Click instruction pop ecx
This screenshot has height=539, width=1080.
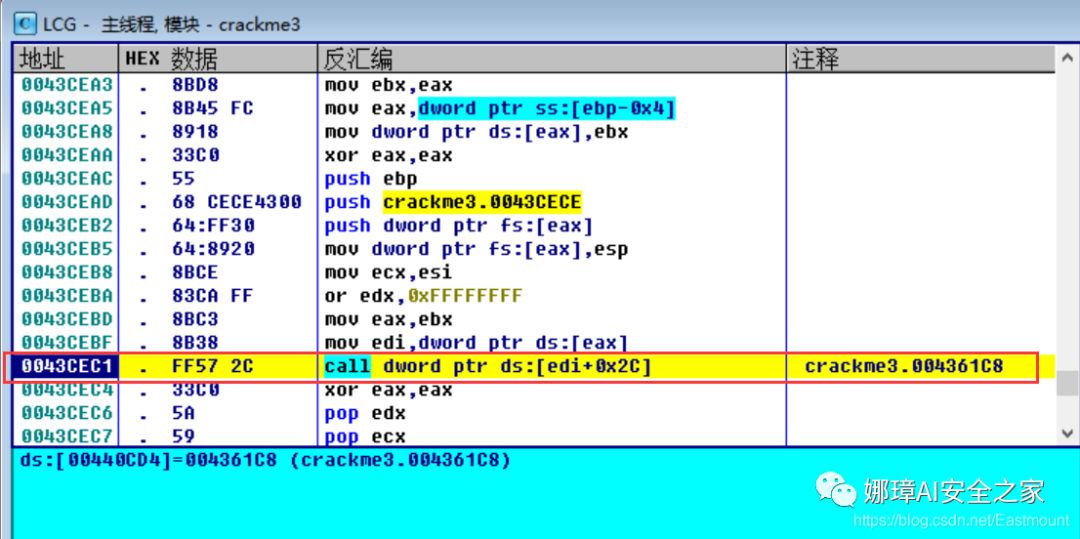tap(364, 436)
